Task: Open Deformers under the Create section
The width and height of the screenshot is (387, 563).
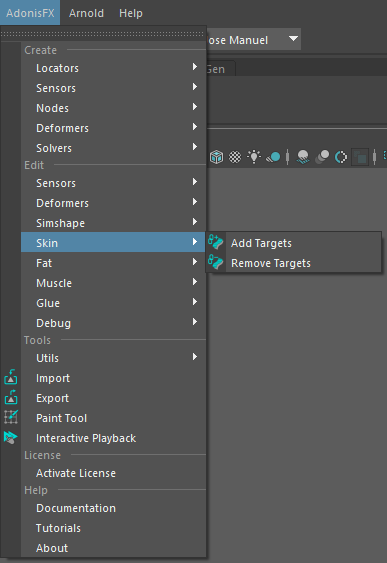Action: tap(113, 128)
